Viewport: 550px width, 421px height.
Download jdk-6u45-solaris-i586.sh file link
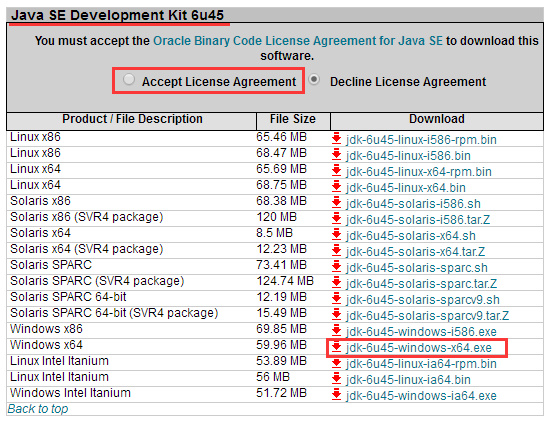[x=413, y=204]
